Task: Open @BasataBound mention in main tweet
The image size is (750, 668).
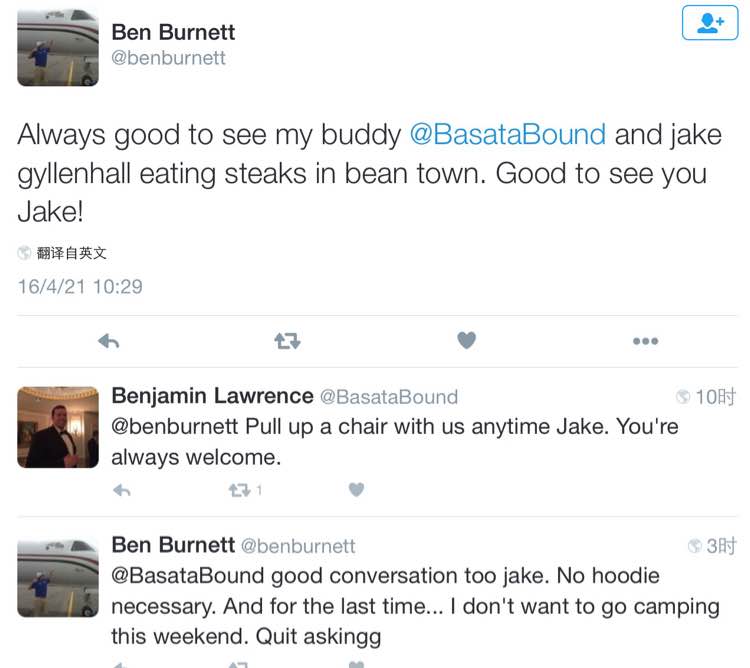Action: (x=507, y=135)
